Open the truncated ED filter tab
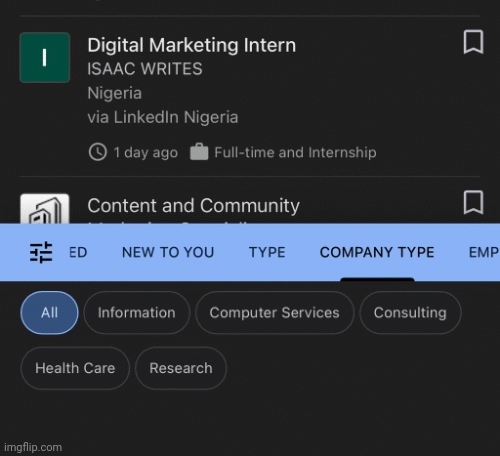This screenshot has height=456, width=500. 78,252
